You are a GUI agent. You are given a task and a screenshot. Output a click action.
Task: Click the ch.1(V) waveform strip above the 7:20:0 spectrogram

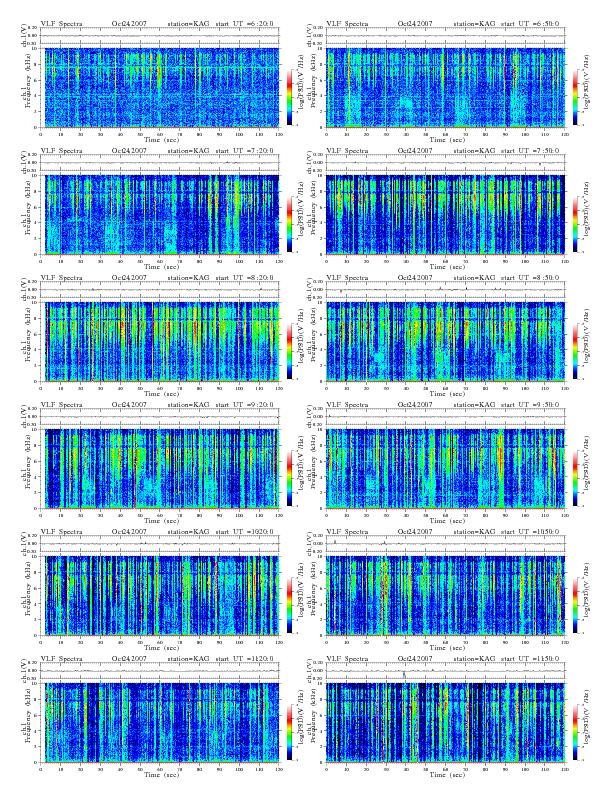[x=160, y=163]
